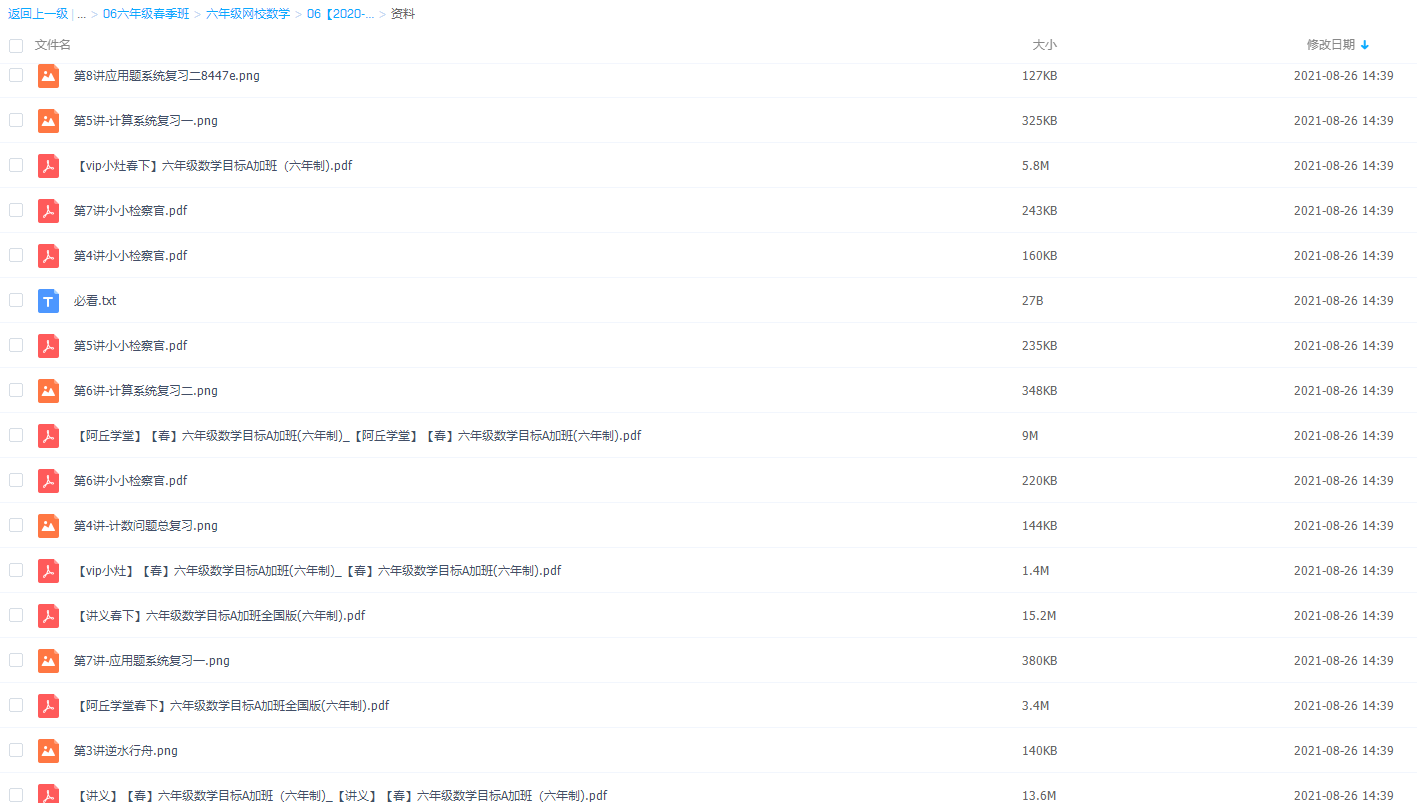Screen dimensions: 1417x803
Task: Toggle the select-all checkbox in the header
Action: pos(16,45)
